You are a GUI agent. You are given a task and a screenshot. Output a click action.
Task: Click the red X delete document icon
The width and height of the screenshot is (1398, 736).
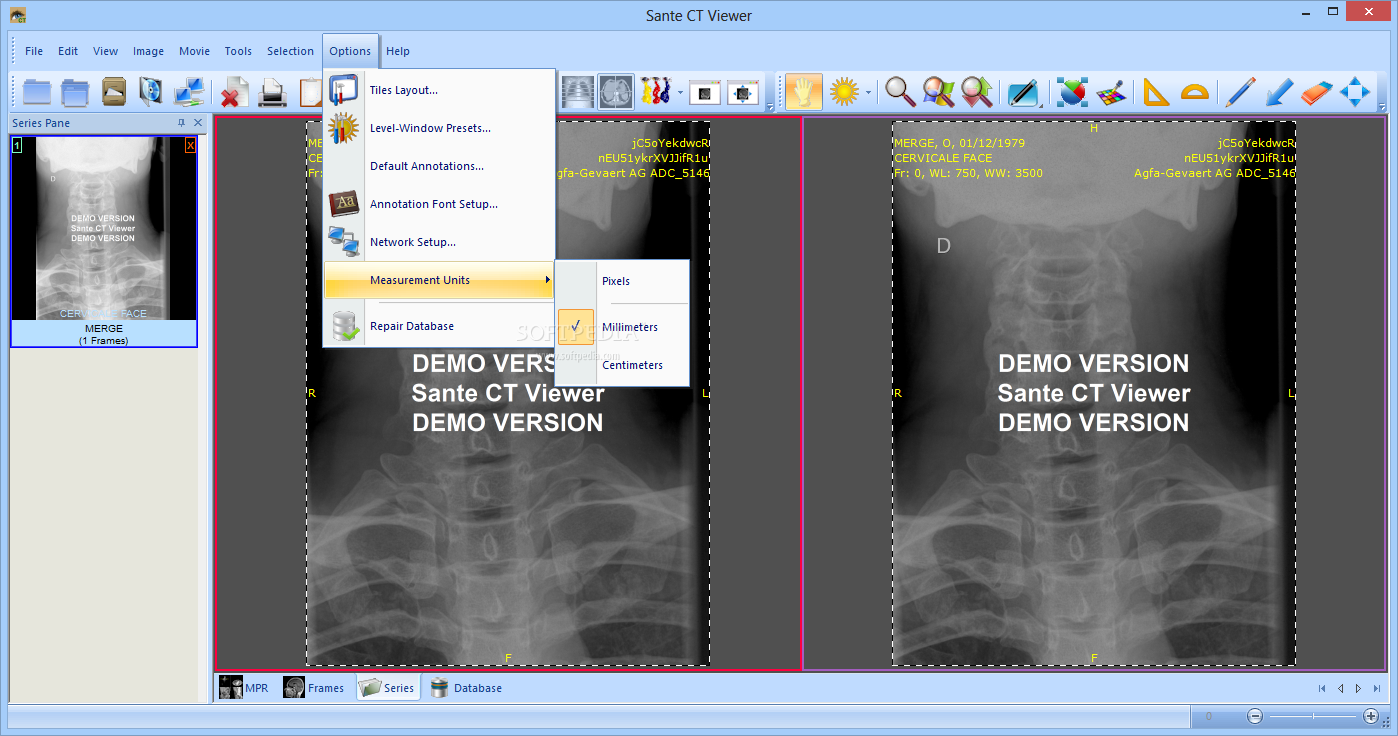point(235,92)
